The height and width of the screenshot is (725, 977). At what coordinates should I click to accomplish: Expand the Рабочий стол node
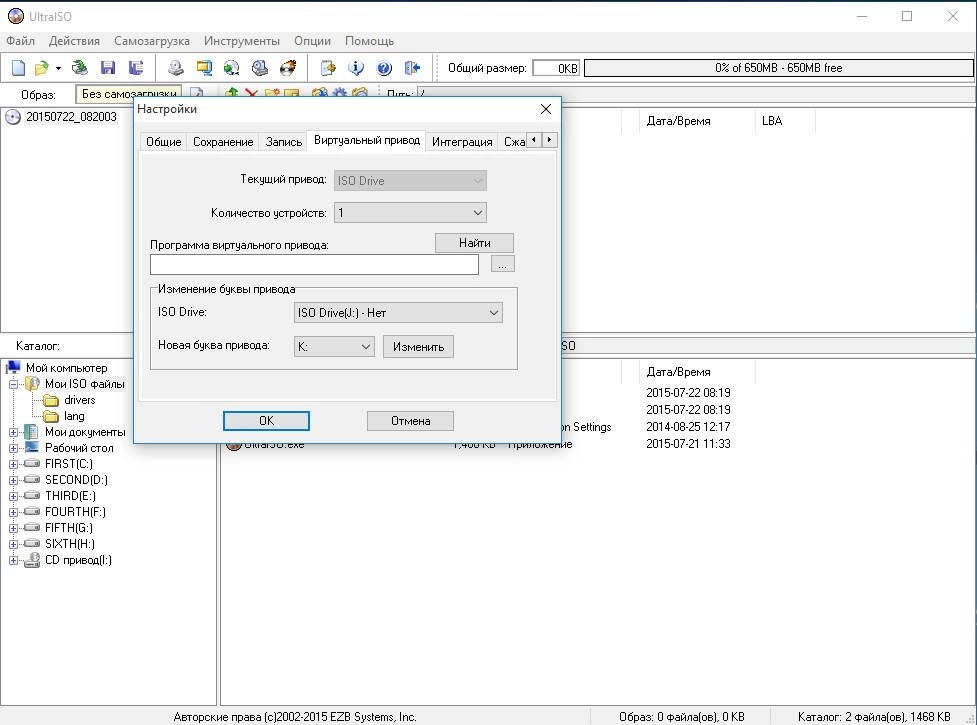[x=13, y=448]
